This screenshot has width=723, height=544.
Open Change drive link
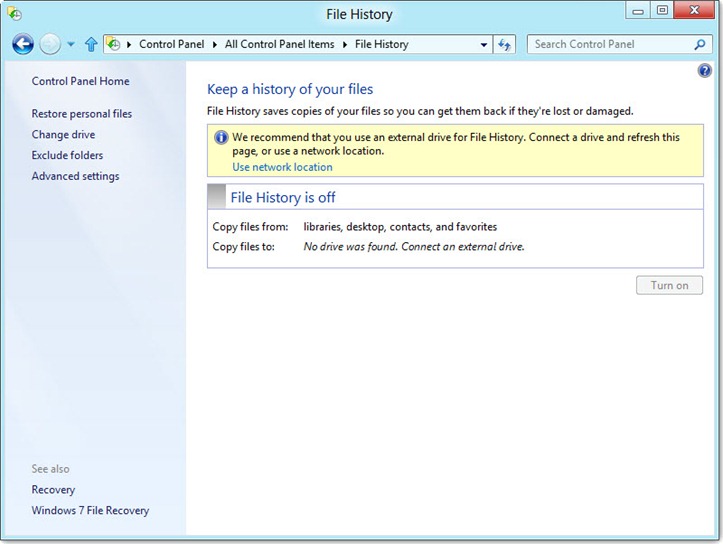pyautogui.click(x=63, y=135)
